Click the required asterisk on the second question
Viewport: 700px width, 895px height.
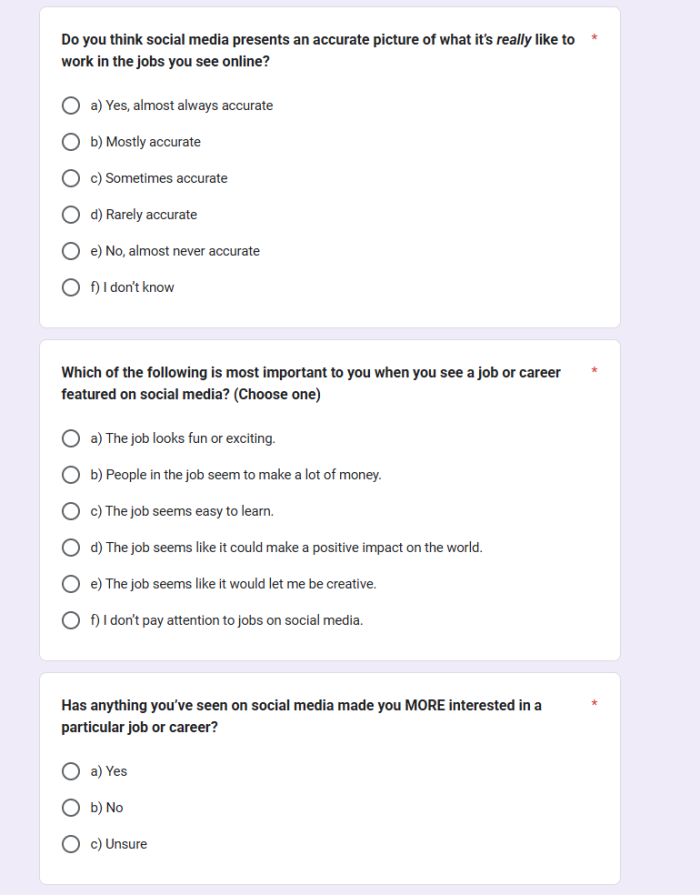click(594, 372)
